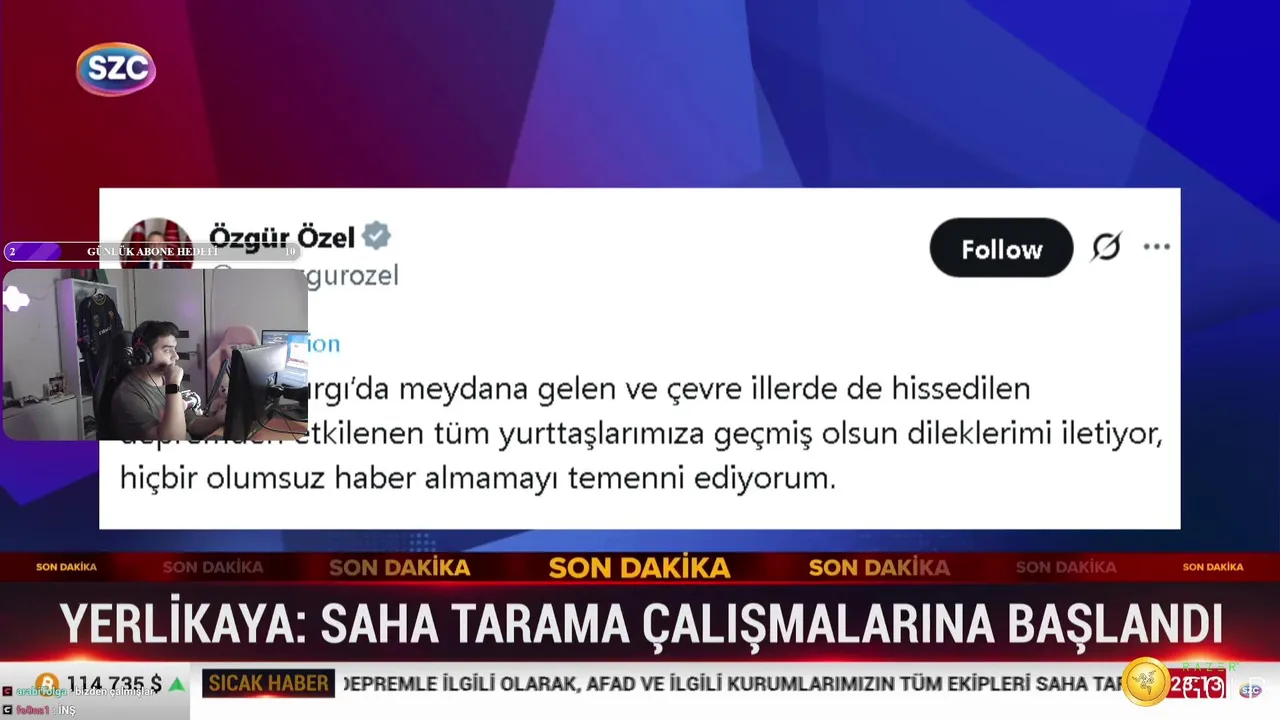The height and width of the screenshot is (720, 1280).
Task: Click arabiTolga's chat badge icon
Action: click(7, 692)
